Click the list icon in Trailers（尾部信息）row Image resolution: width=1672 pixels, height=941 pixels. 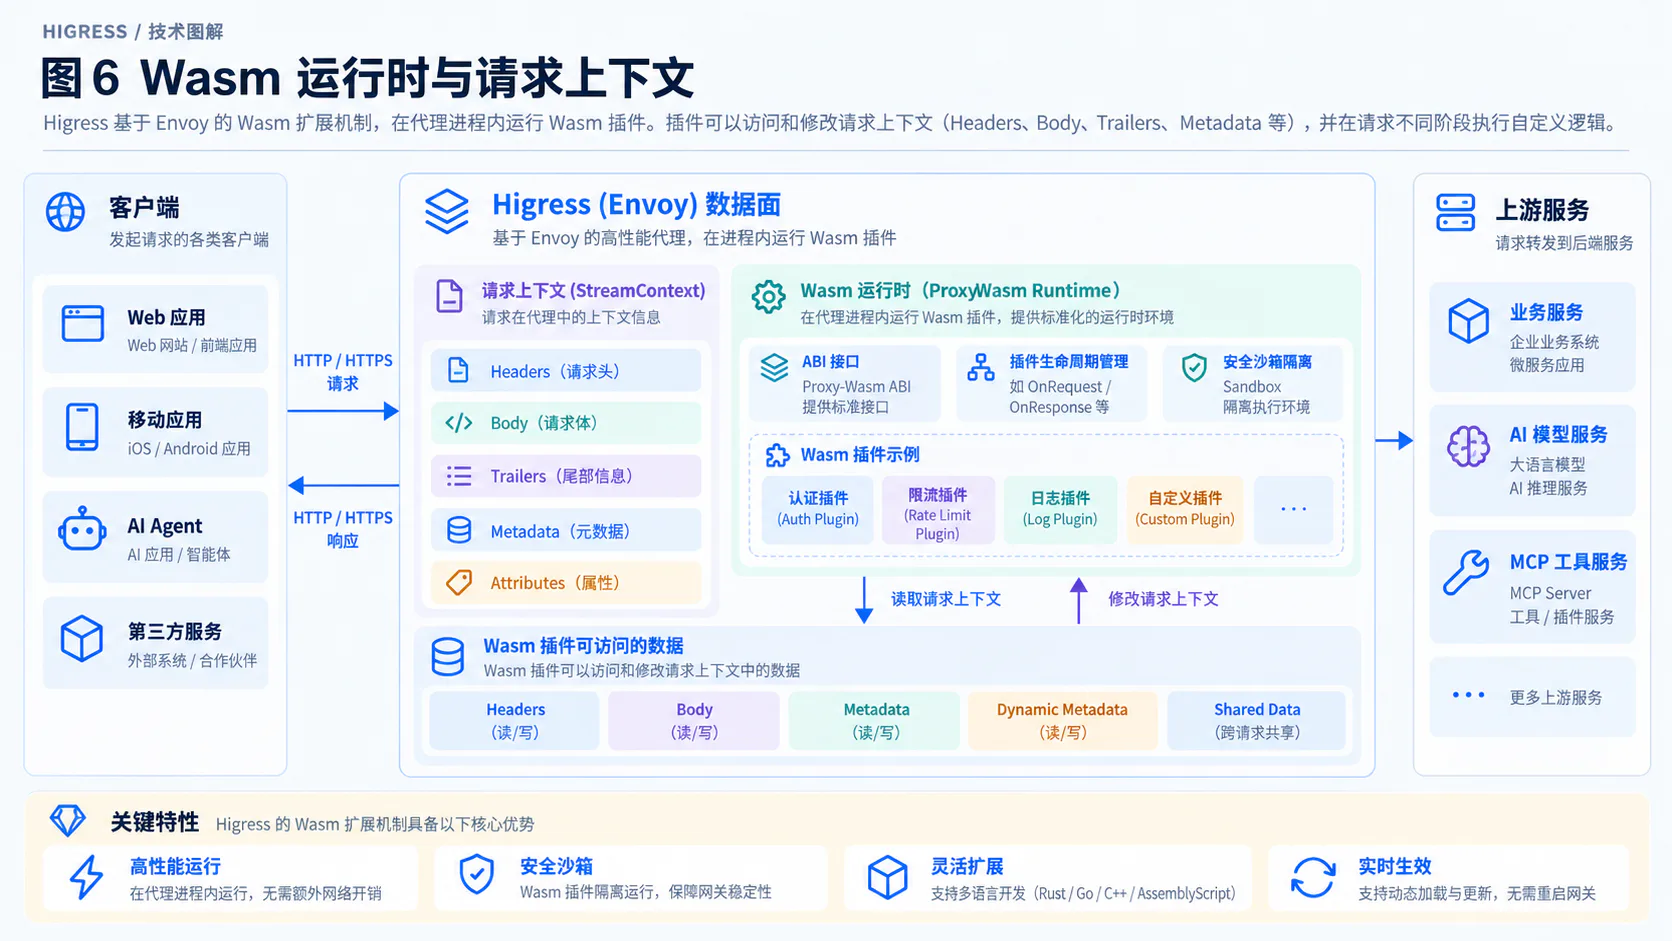[459, 476]
